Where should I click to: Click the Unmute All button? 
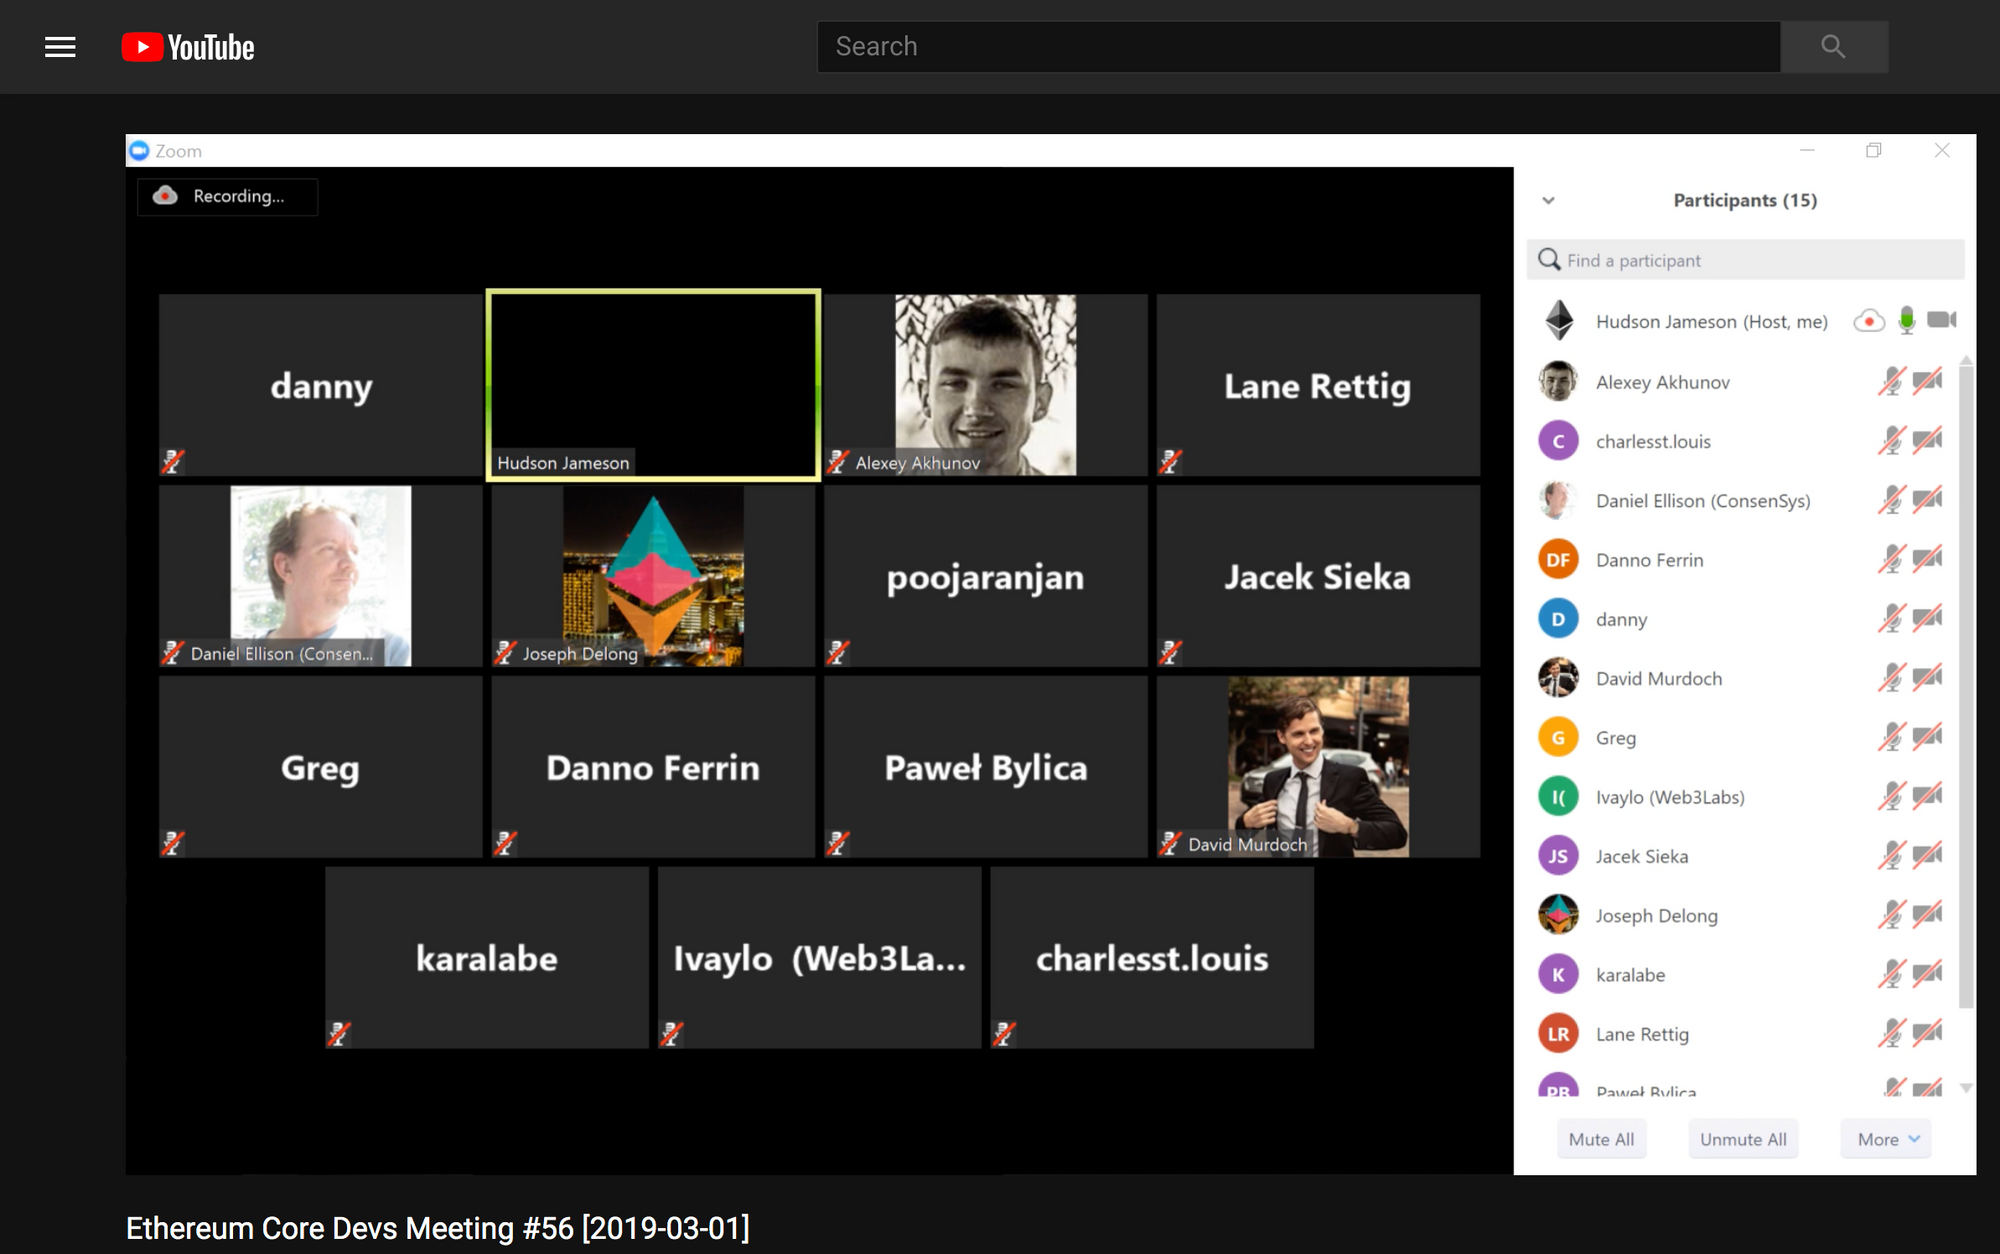(x=1743, y=1139)
